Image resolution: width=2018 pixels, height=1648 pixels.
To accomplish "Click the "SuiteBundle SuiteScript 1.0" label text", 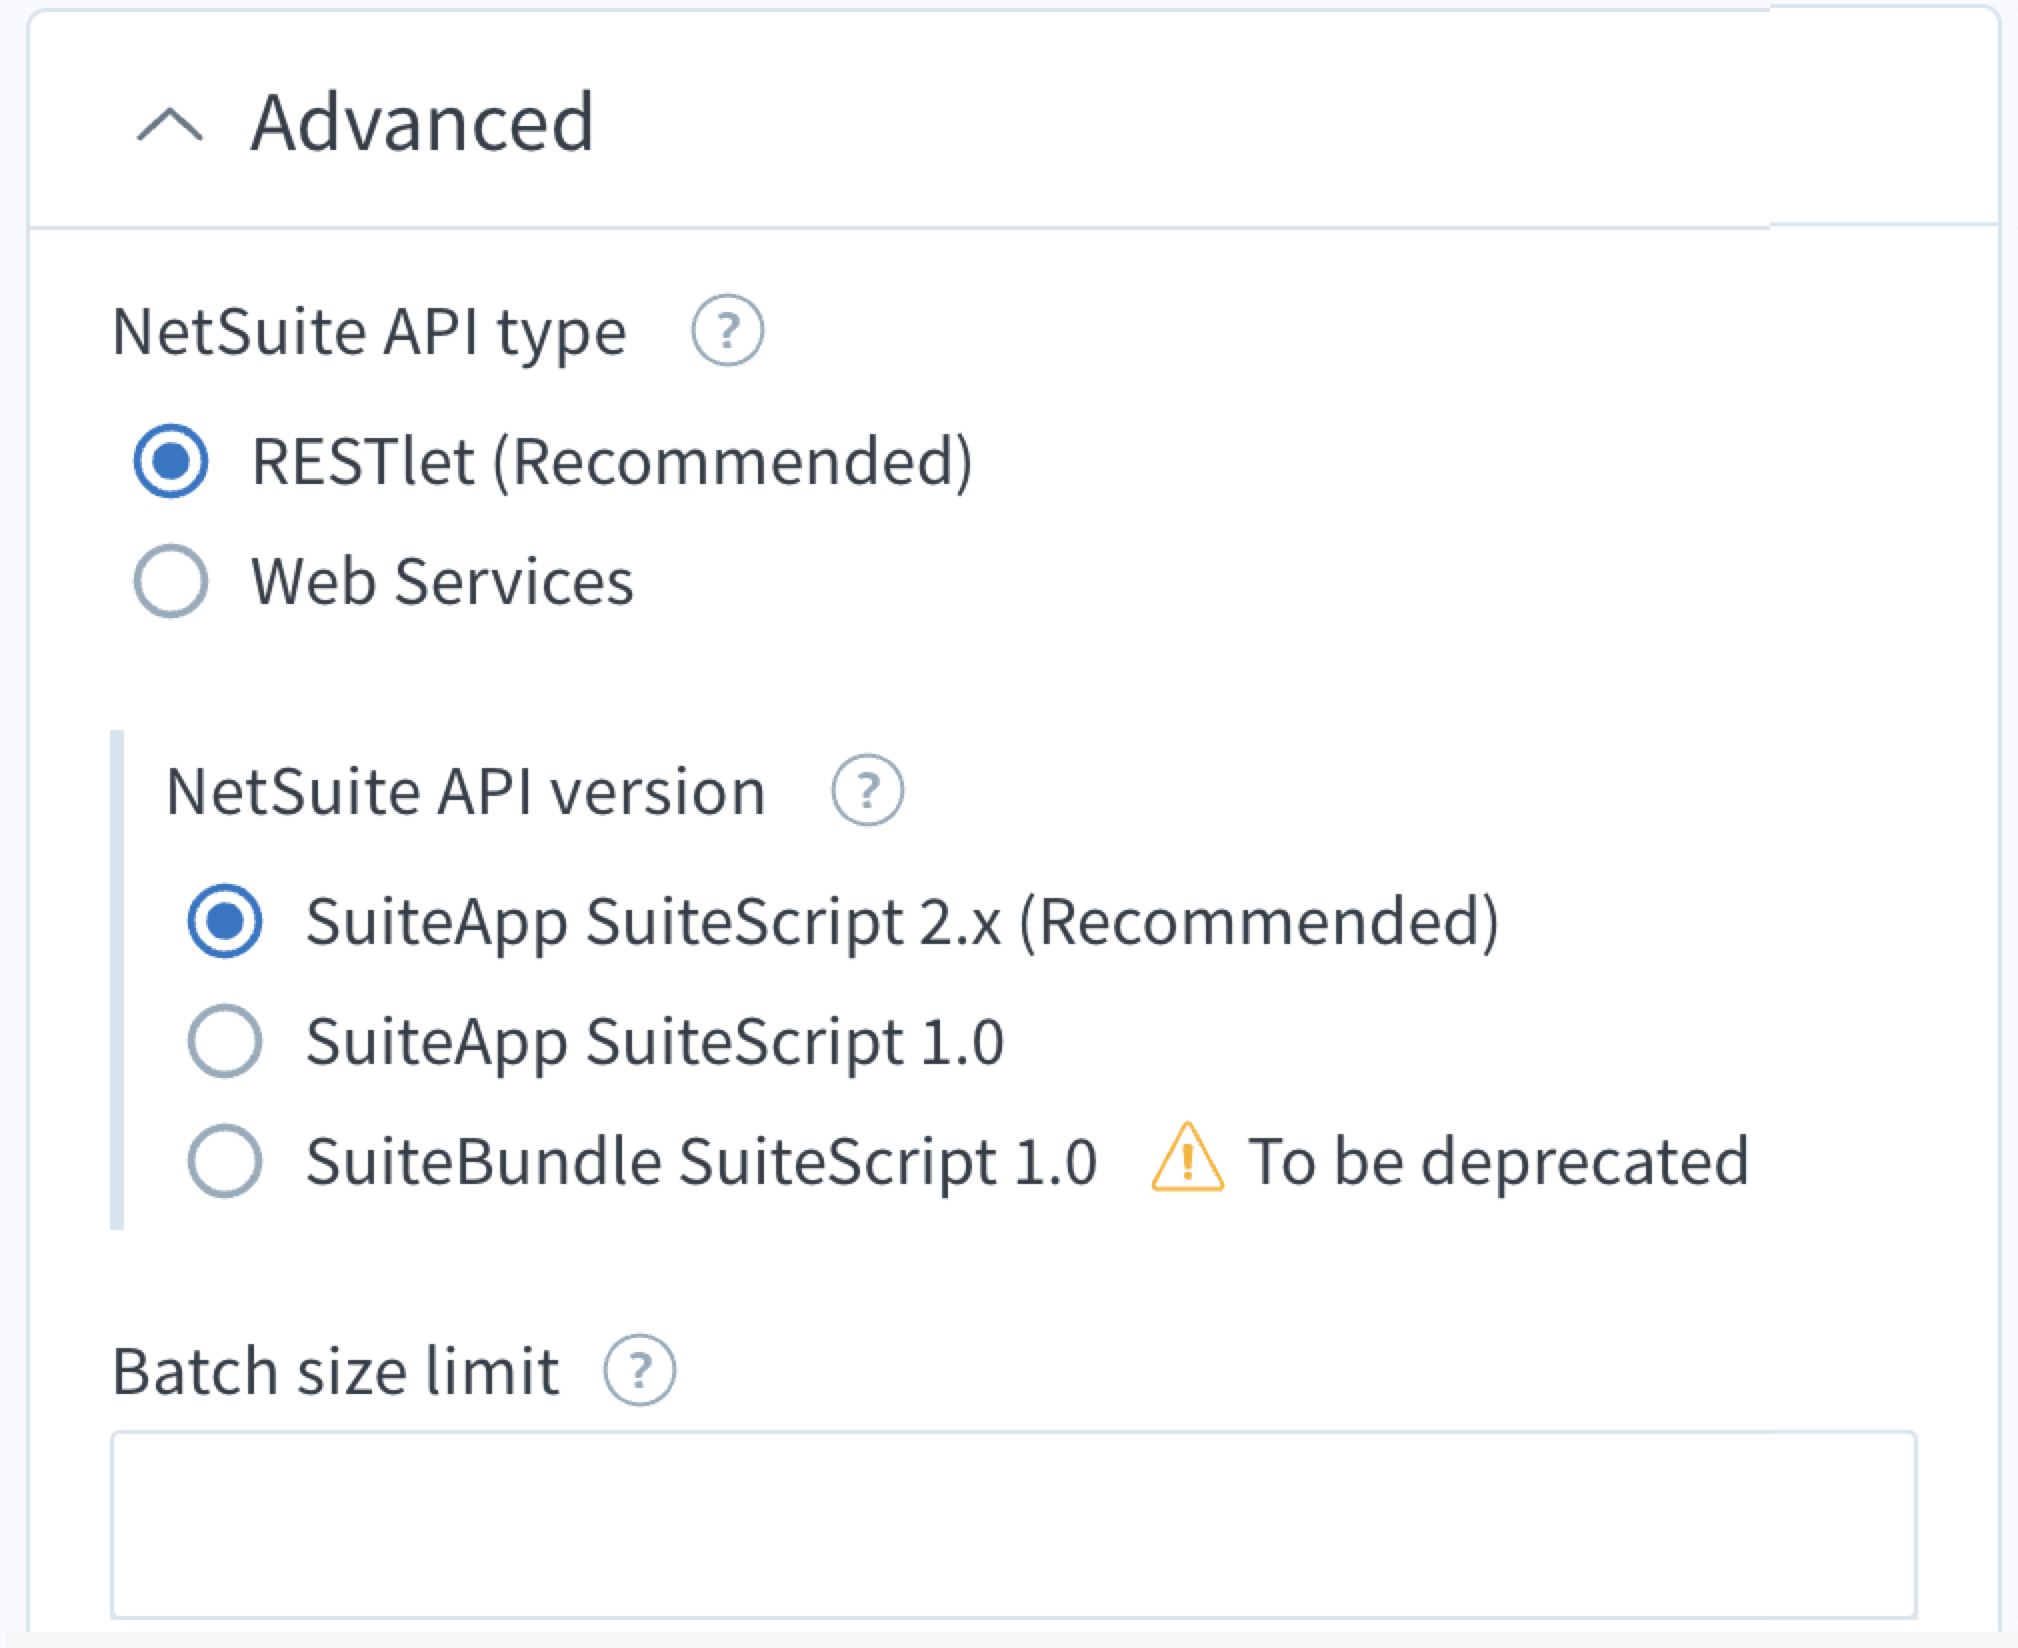I will point(701,1161).
